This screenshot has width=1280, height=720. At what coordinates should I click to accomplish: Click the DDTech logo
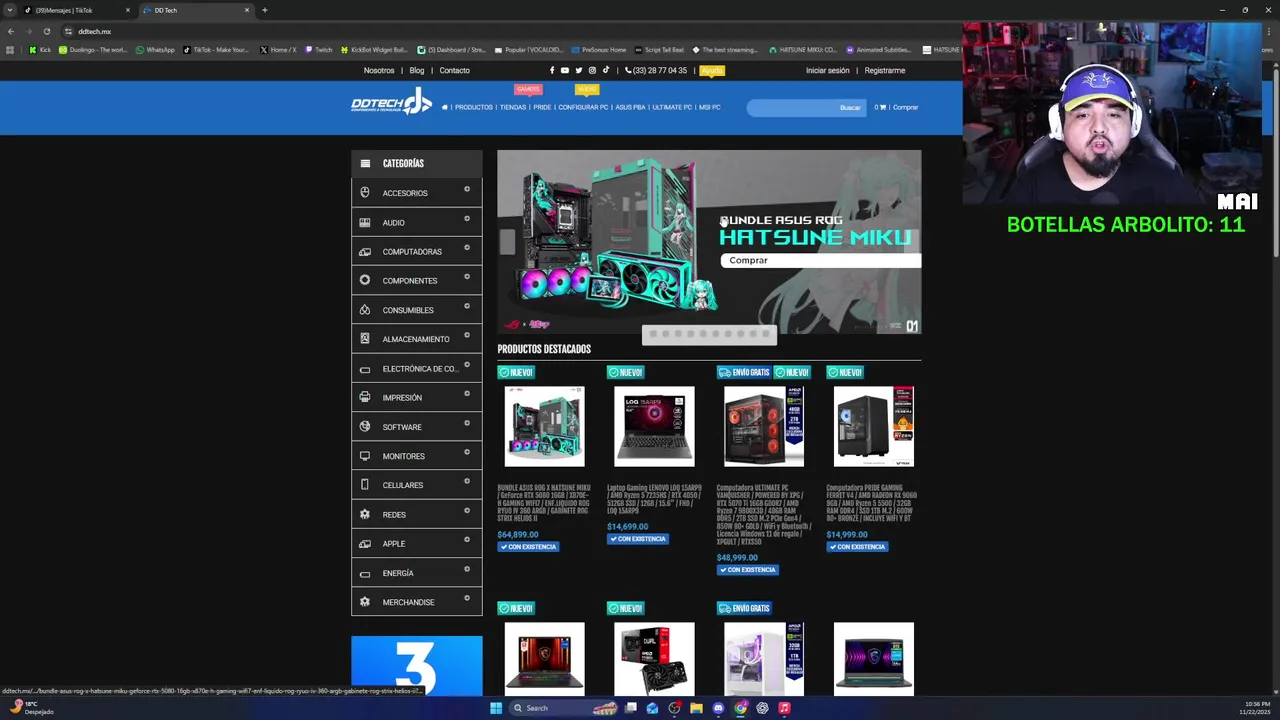391,101
